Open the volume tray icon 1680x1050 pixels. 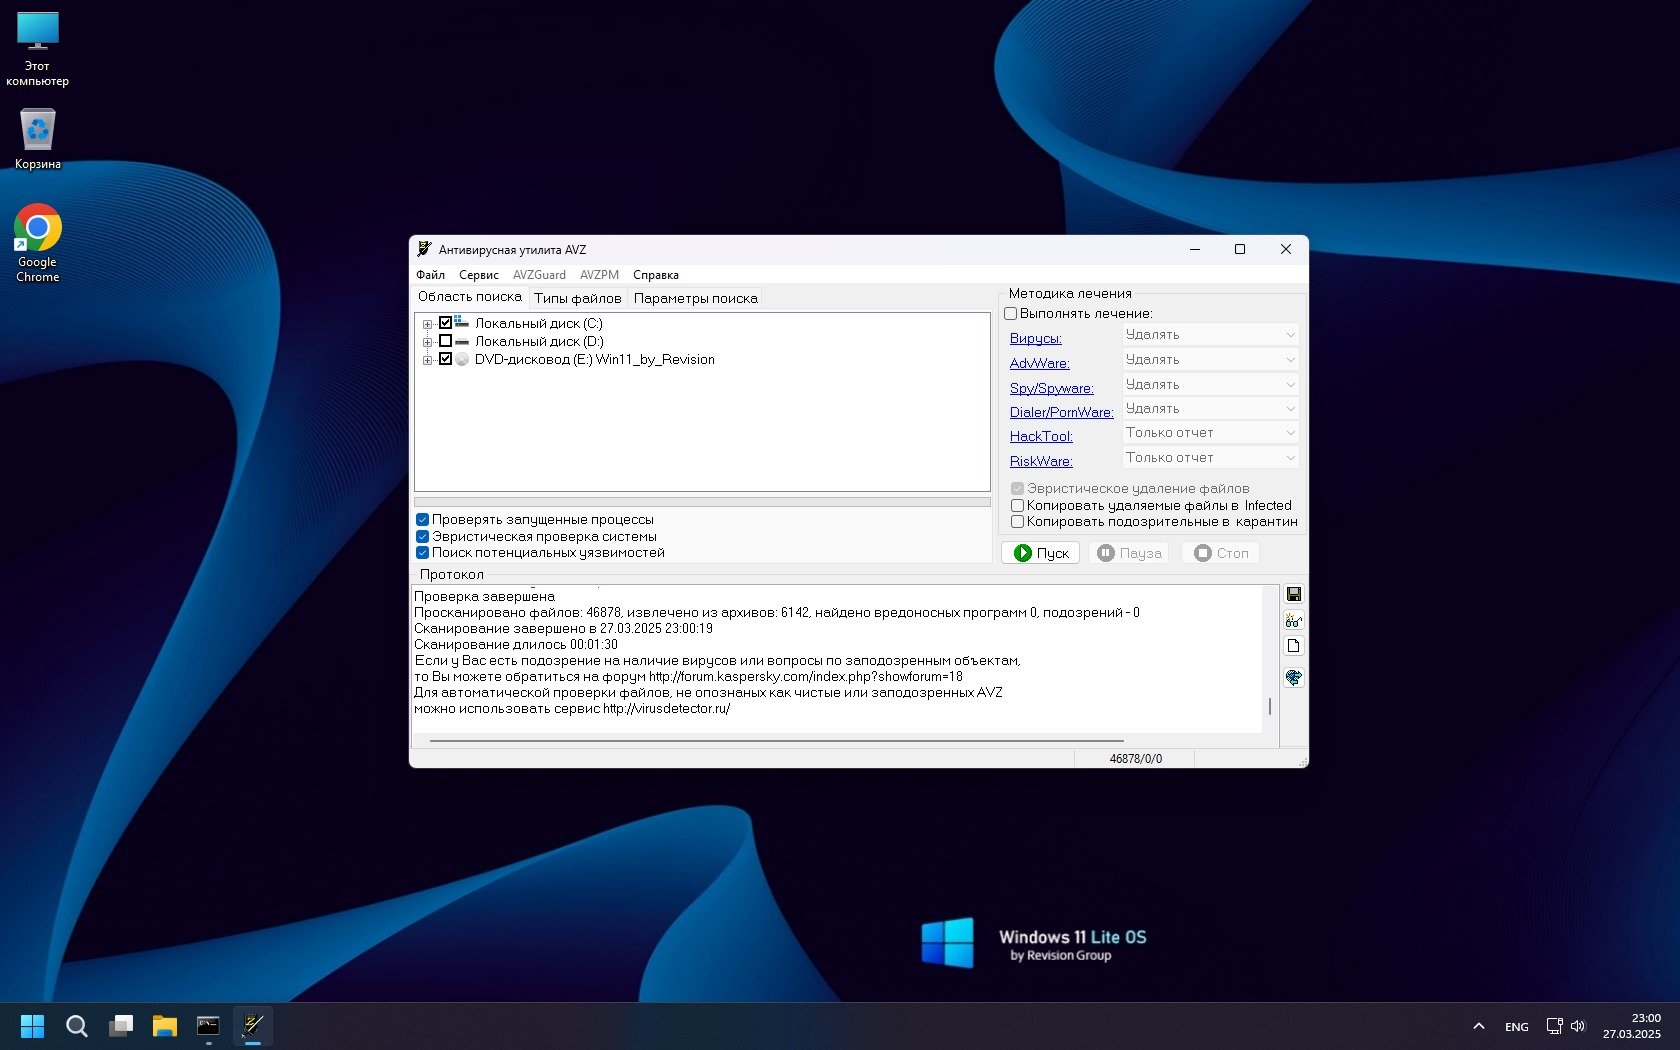click(x=1578, y=1026)
